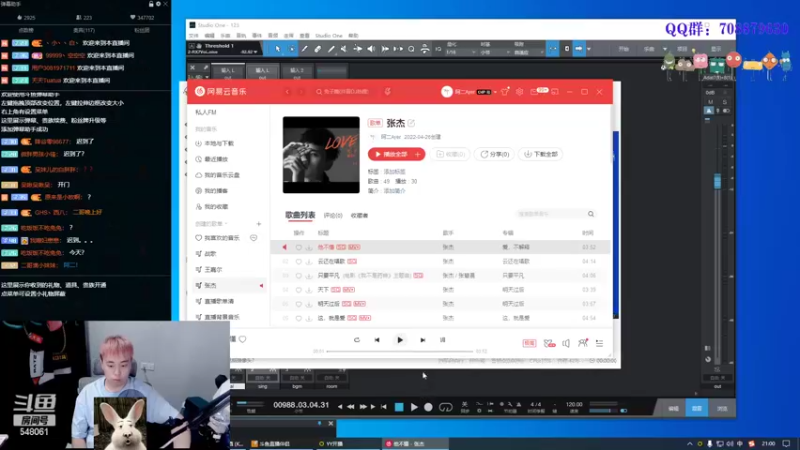800x450 pixels.
Task: Open NetEase Cloud Music settings gear
Action: [519, 92]
